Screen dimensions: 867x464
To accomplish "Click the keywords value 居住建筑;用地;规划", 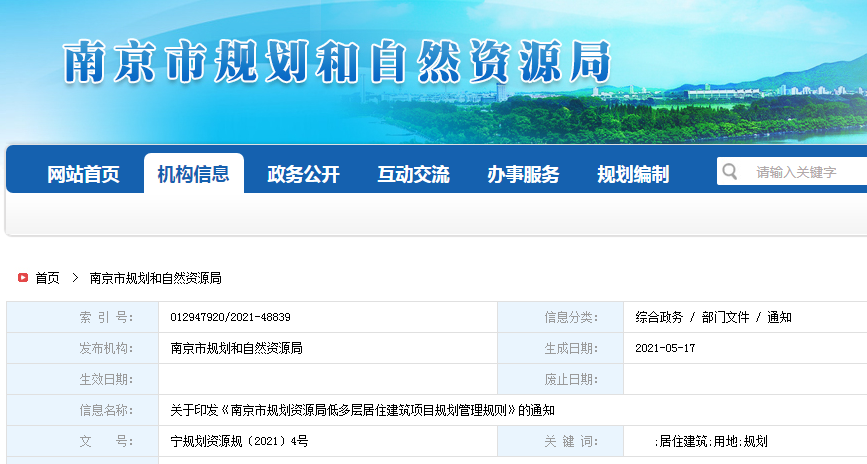I will pos(711,441).
